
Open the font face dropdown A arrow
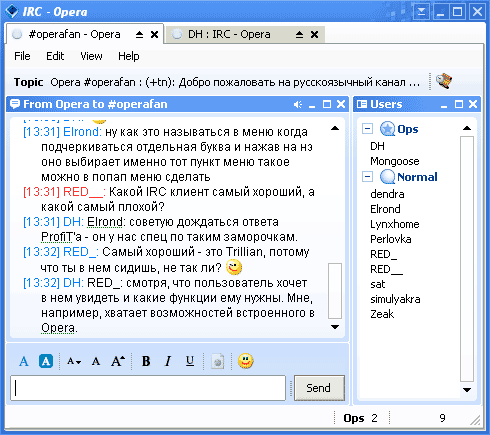coord(74,362)
